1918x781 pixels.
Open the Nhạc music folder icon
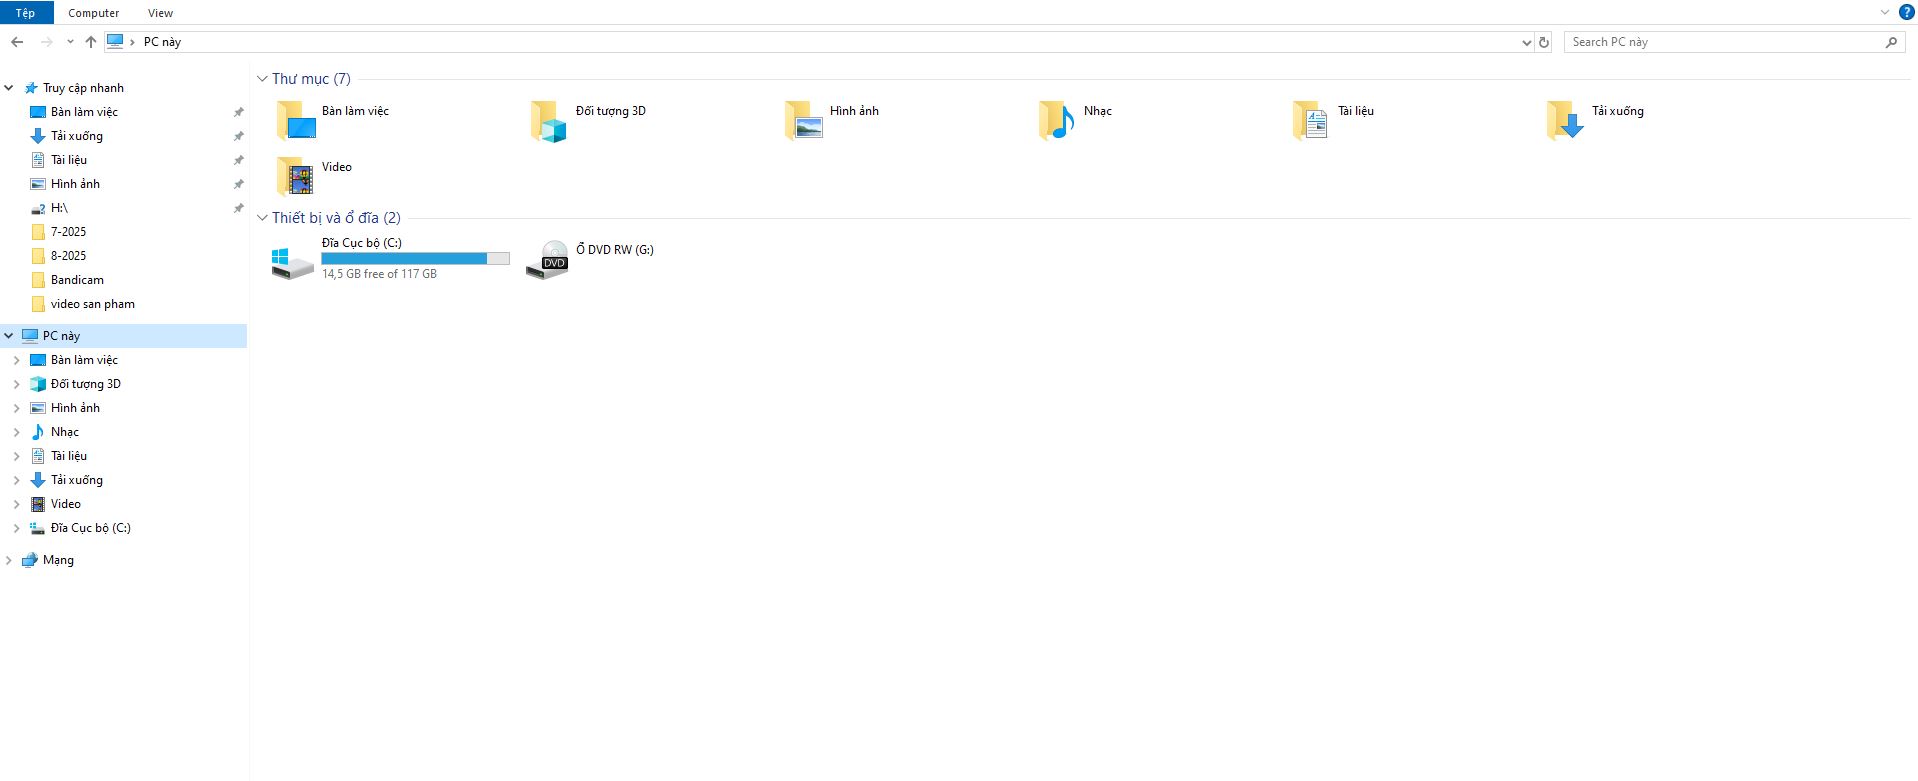pyautogui.click(x=1056, y=121)
